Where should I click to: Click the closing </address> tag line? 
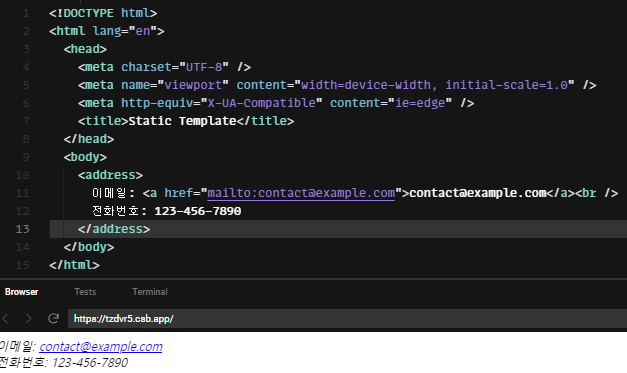114,229
